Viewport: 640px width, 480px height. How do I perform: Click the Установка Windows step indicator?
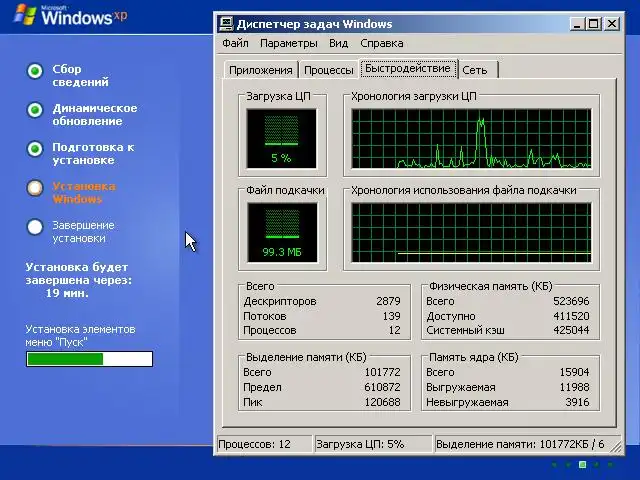point(35,188)
